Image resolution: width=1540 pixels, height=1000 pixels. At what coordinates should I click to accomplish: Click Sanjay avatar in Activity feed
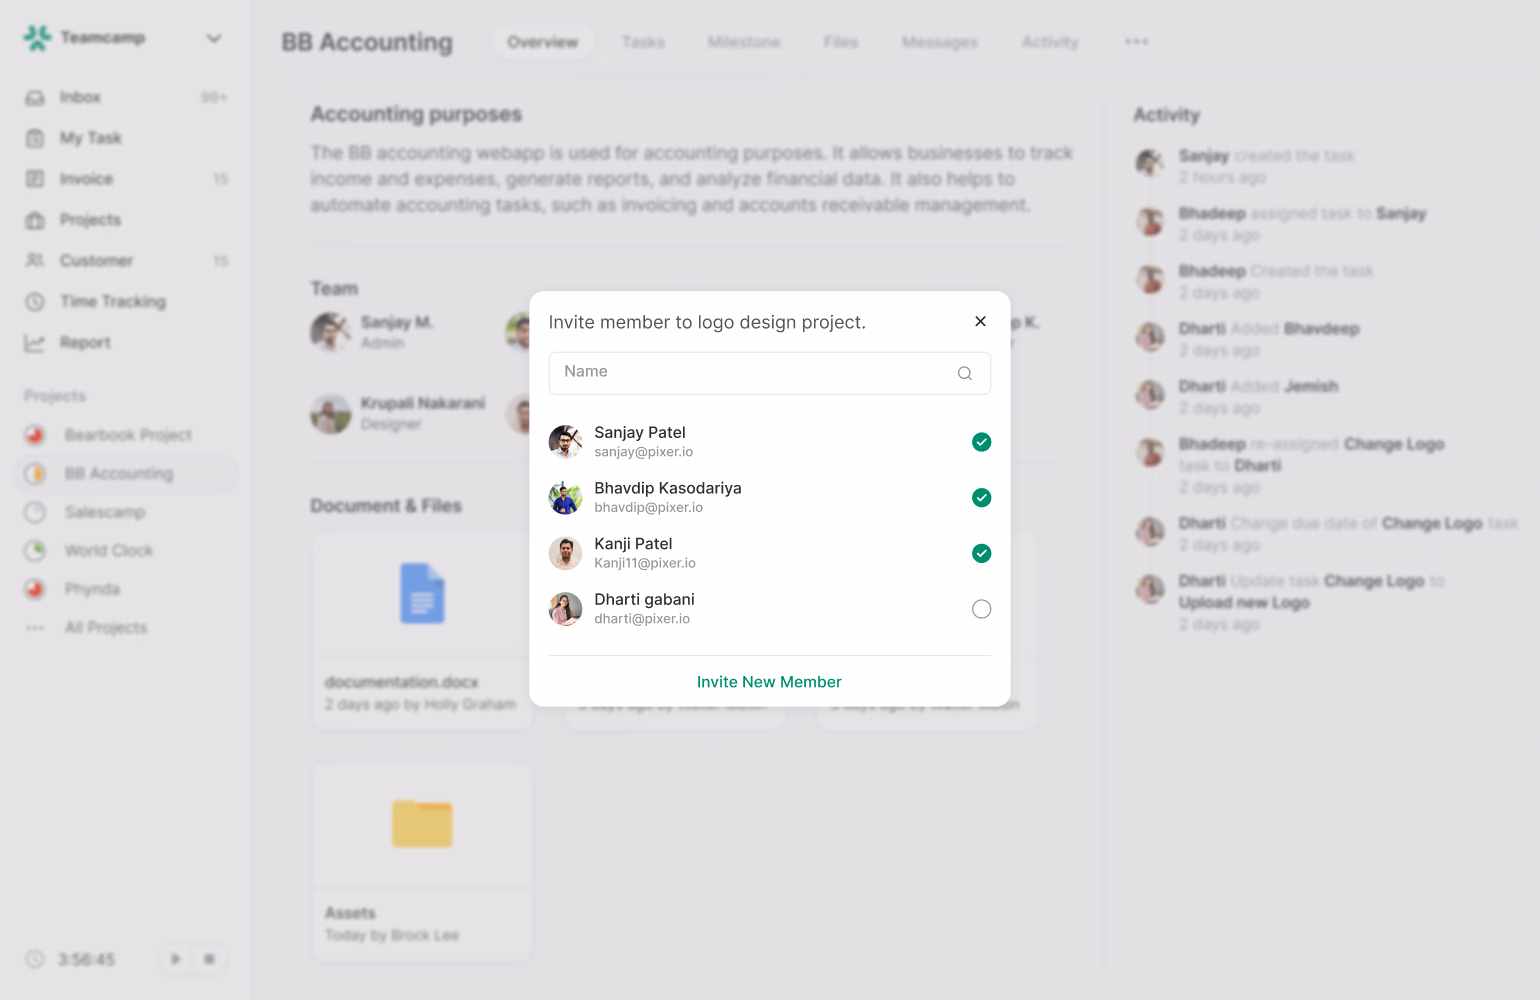click(1150, 162)
